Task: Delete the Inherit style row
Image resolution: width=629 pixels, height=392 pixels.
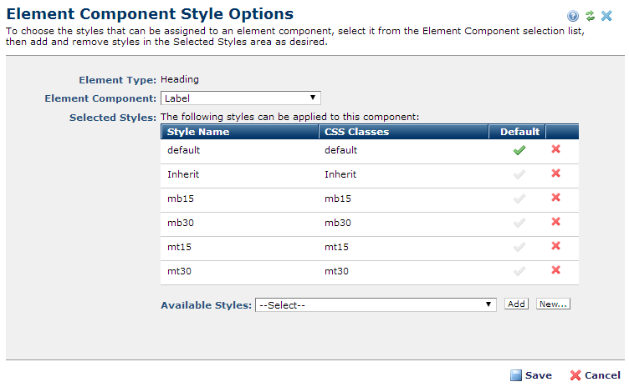Action: [x=556, y=173]
